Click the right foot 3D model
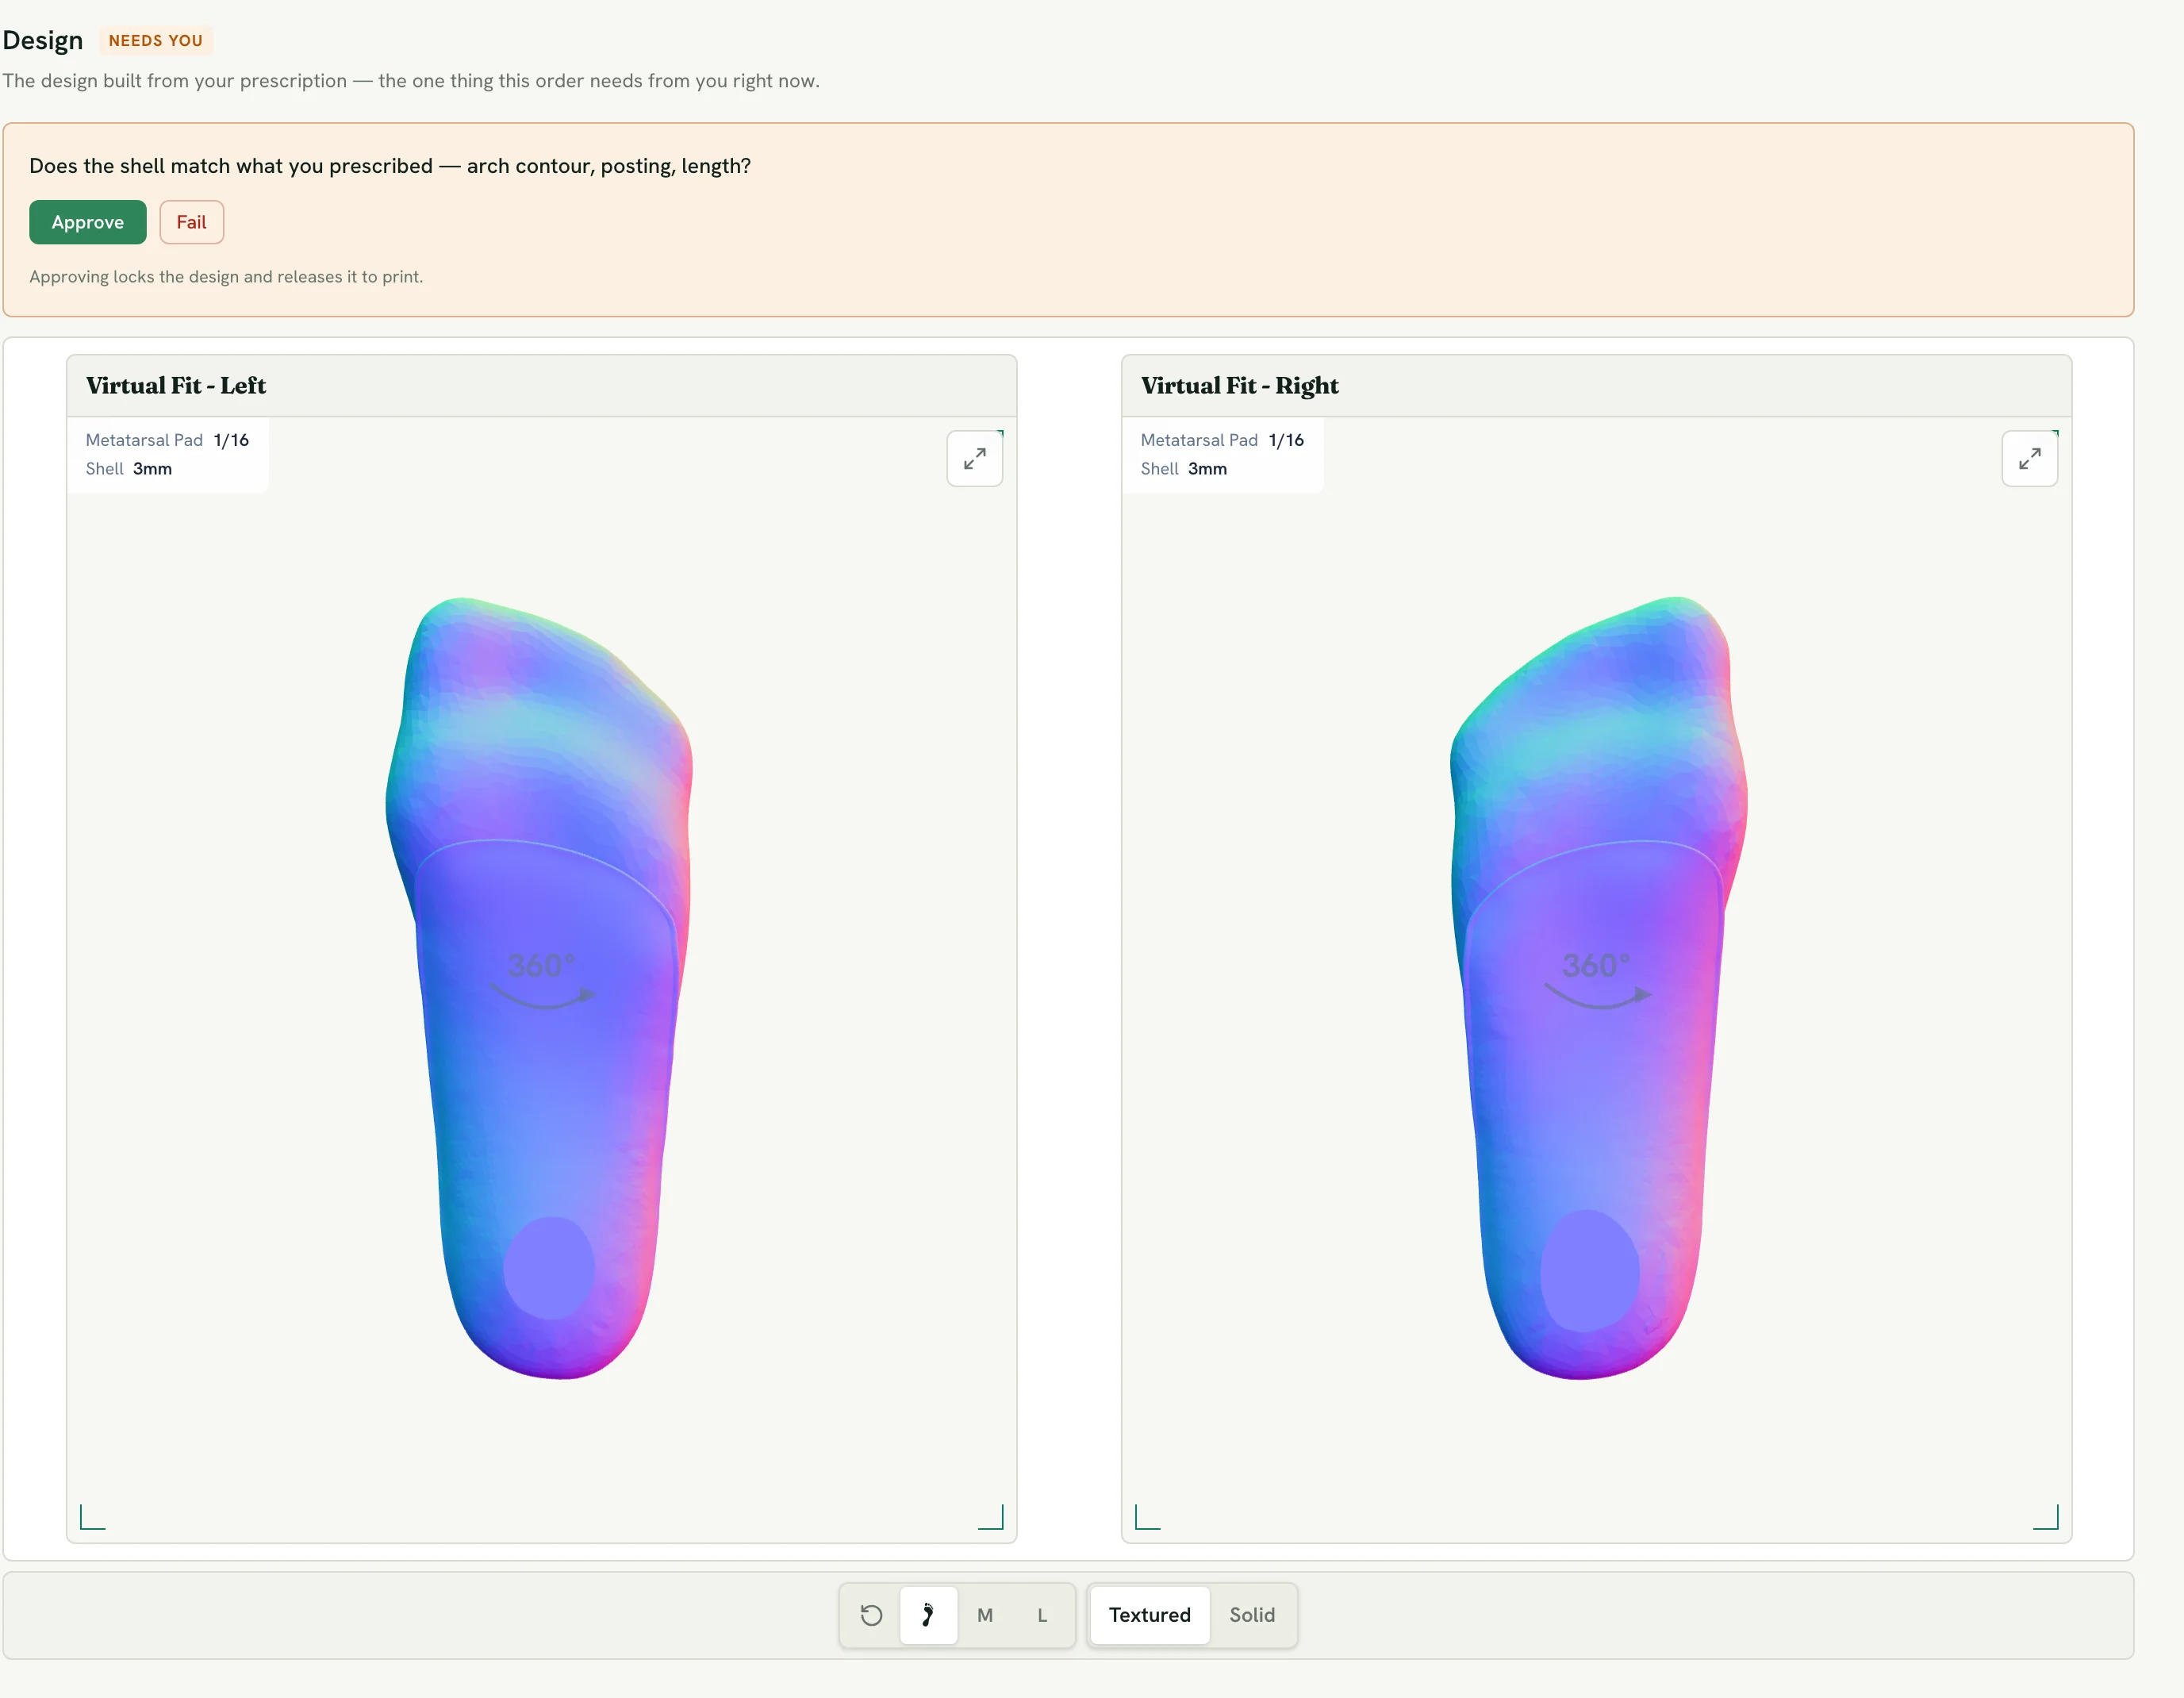The width and height of the screenshot is (2184, 1698). click(x=1598, y=987)
